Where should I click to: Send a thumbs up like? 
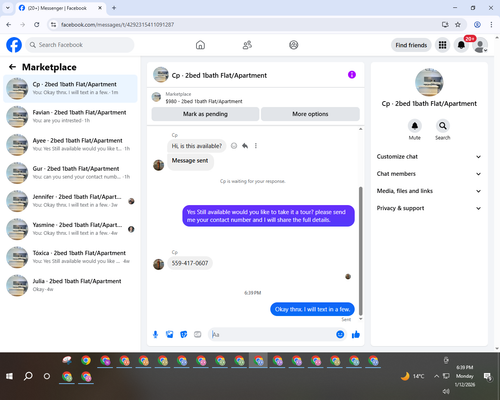click(x=356, y=334)
